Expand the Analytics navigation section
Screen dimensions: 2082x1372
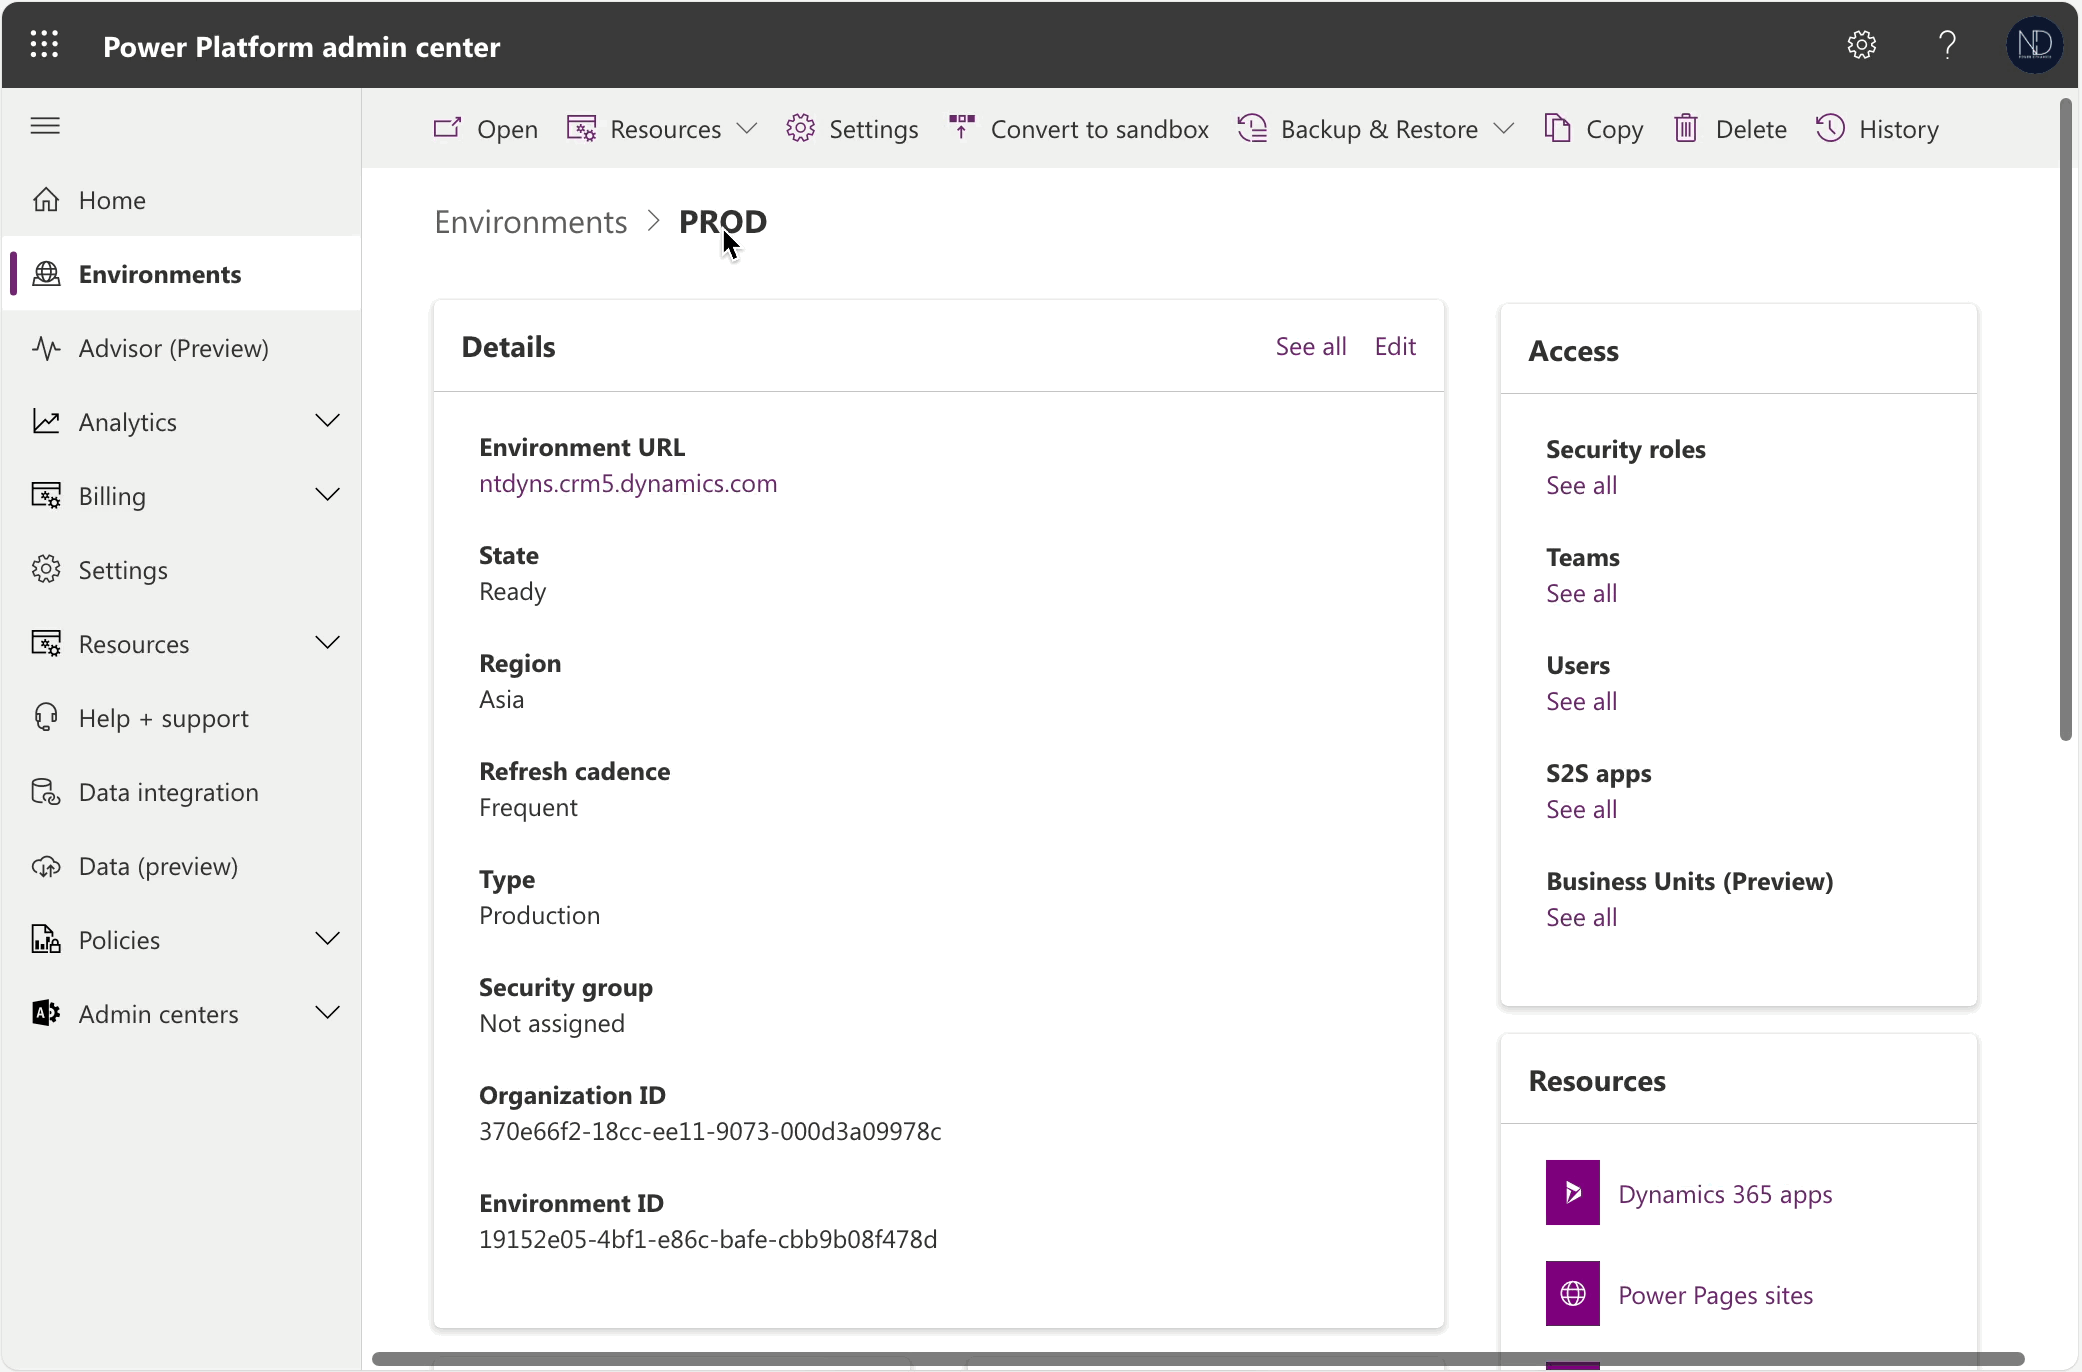click(x=327, y=421)
